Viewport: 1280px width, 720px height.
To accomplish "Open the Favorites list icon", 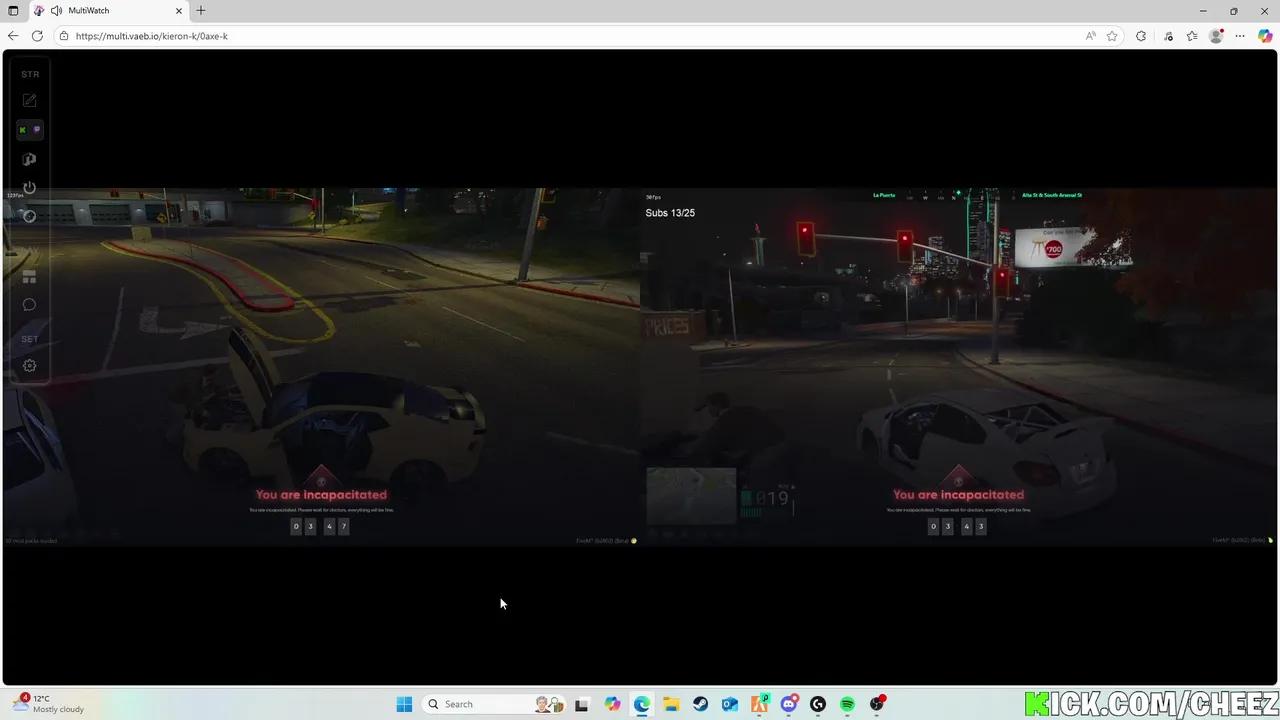I will (x=1192, y=36).
